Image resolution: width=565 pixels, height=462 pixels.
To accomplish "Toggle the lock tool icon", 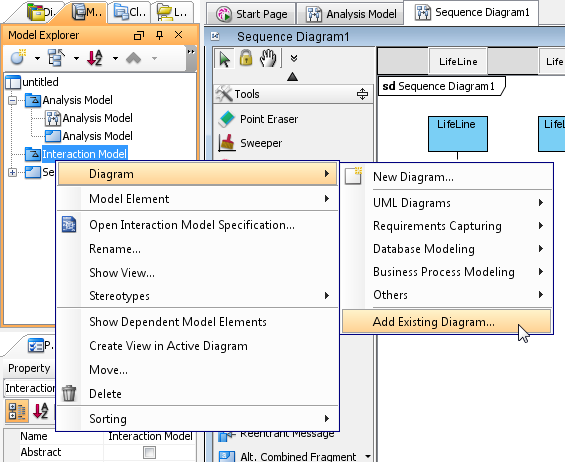I will (246, 58).
